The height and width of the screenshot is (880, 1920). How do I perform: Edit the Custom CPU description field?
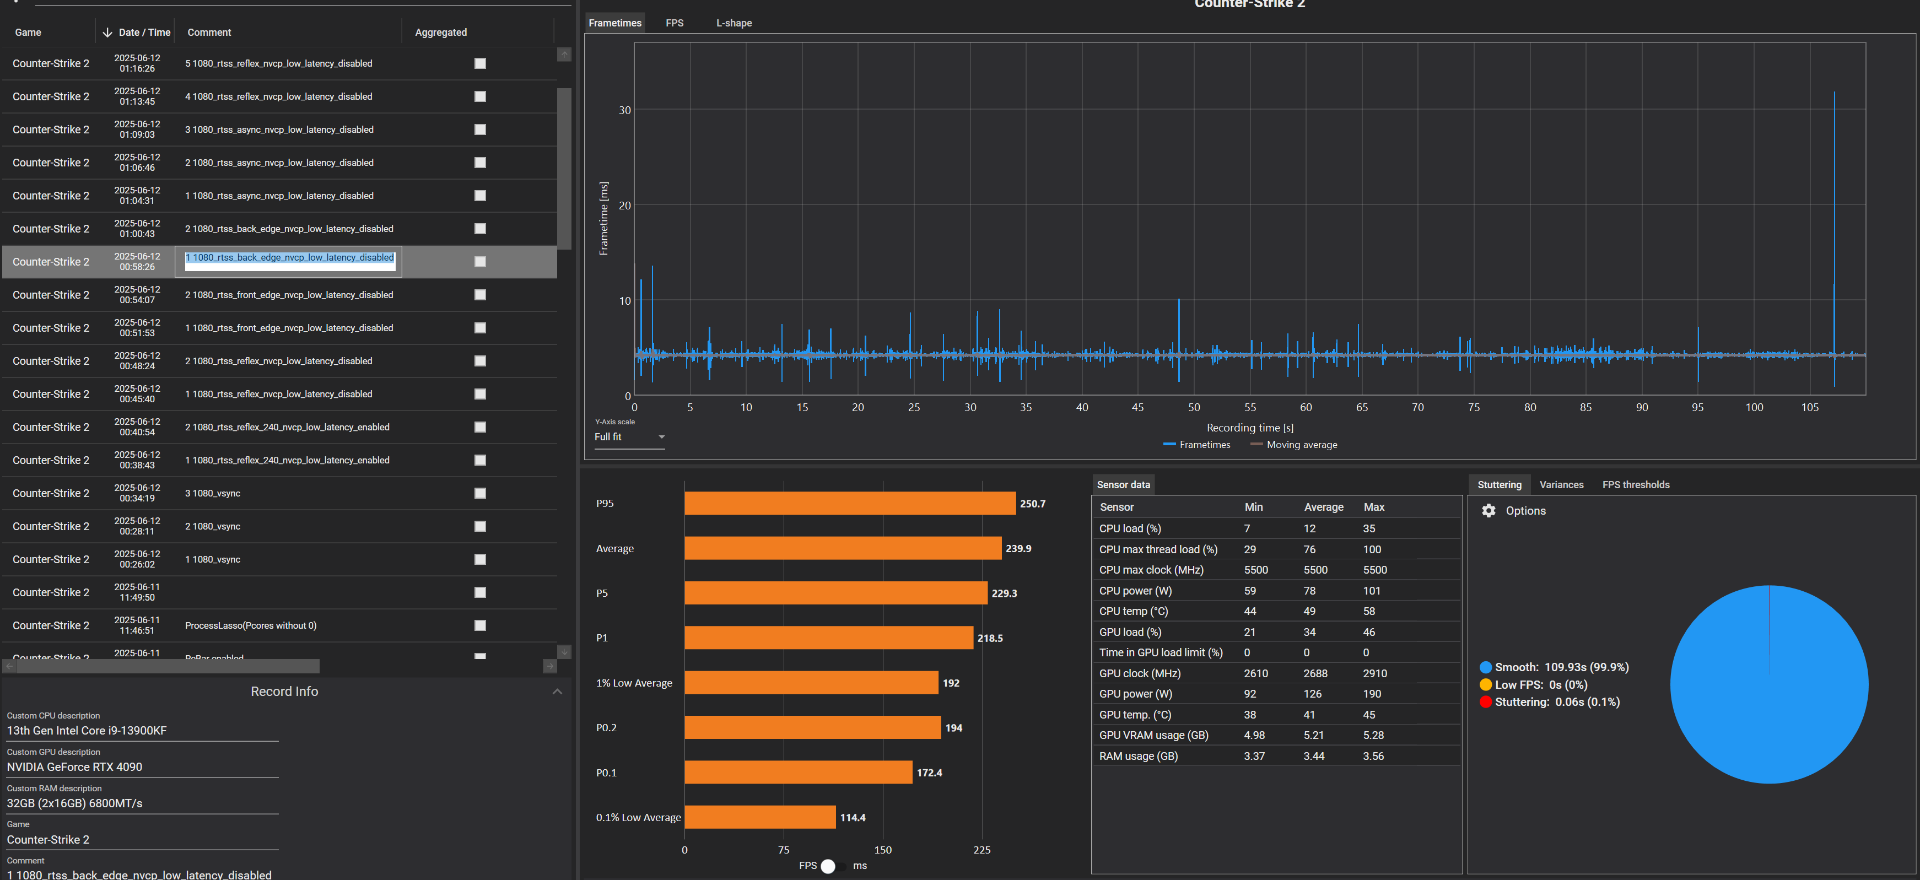(143, 731)
